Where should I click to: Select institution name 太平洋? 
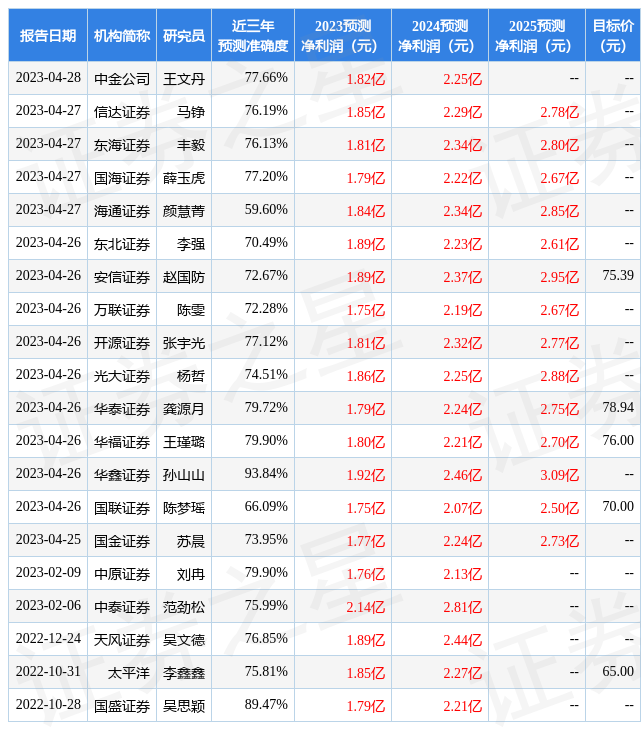129,673
